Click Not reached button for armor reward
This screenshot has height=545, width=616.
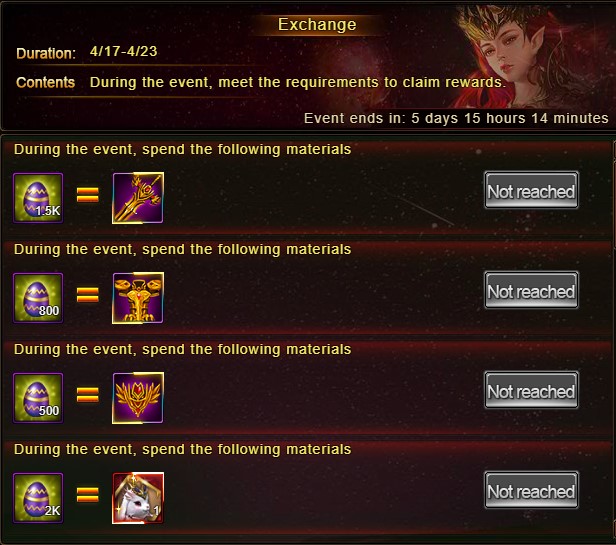(x=531, y=290)
